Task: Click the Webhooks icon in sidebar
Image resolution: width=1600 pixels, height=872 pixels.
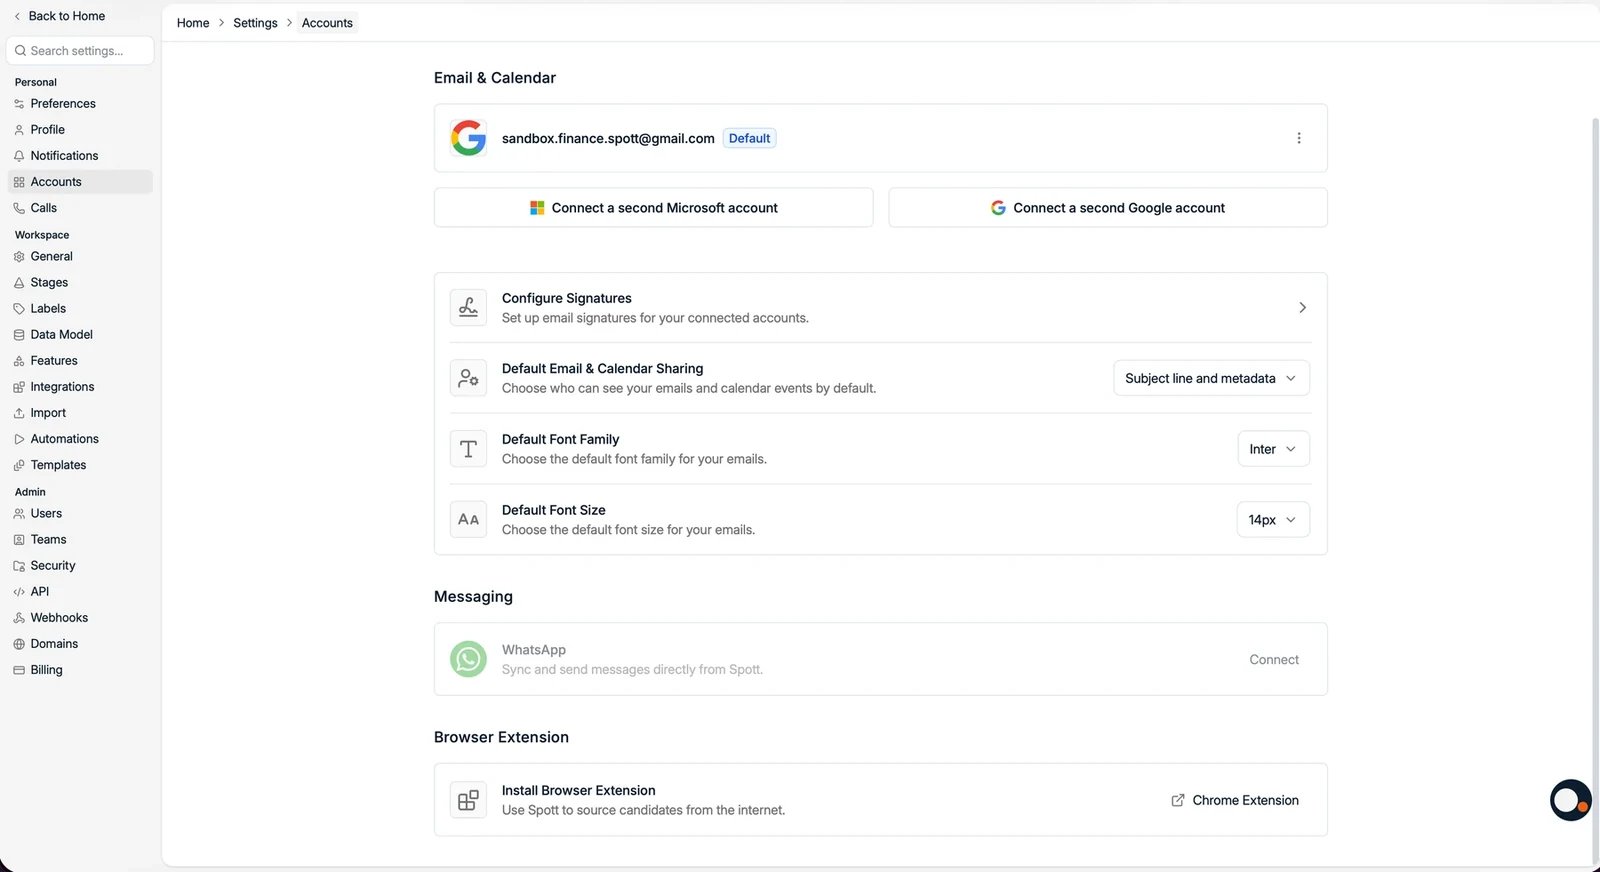Action: [x=19, y=618]
